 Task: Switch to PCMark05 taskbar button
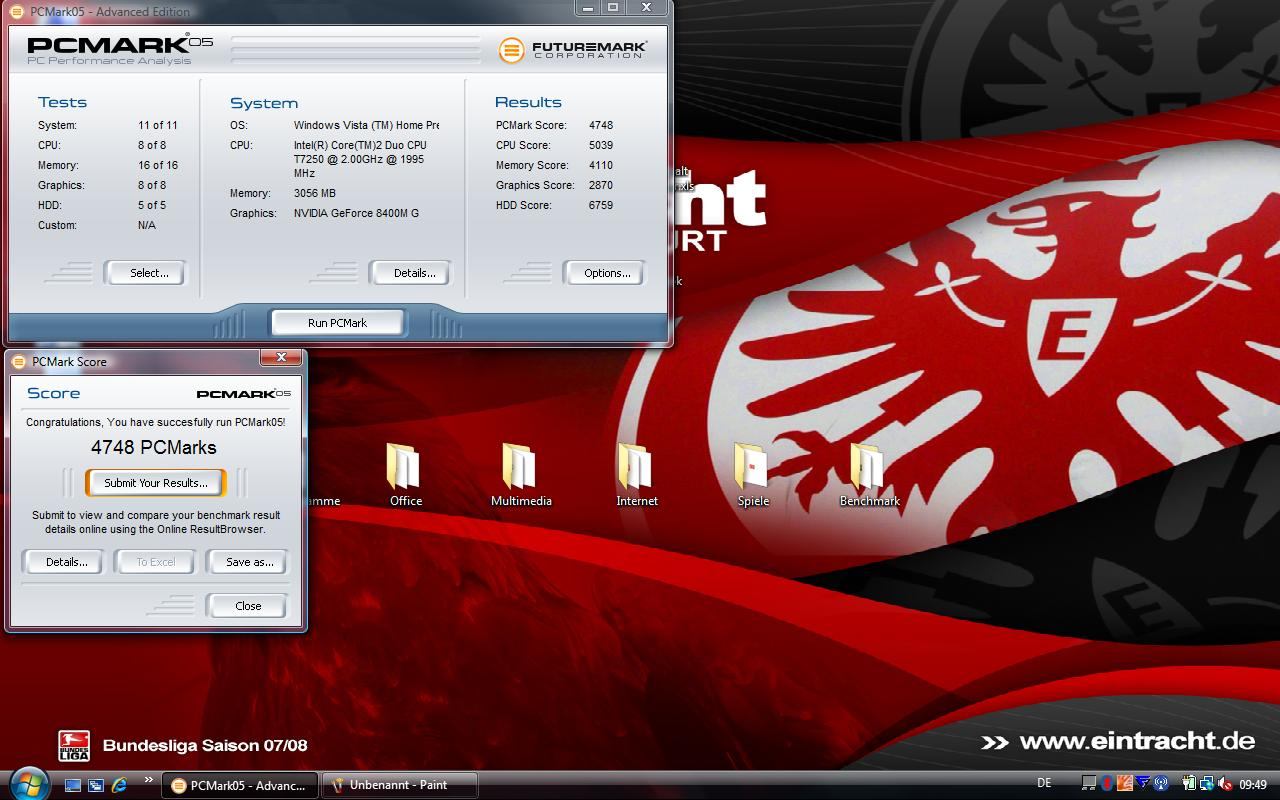(x=241, y=785)
